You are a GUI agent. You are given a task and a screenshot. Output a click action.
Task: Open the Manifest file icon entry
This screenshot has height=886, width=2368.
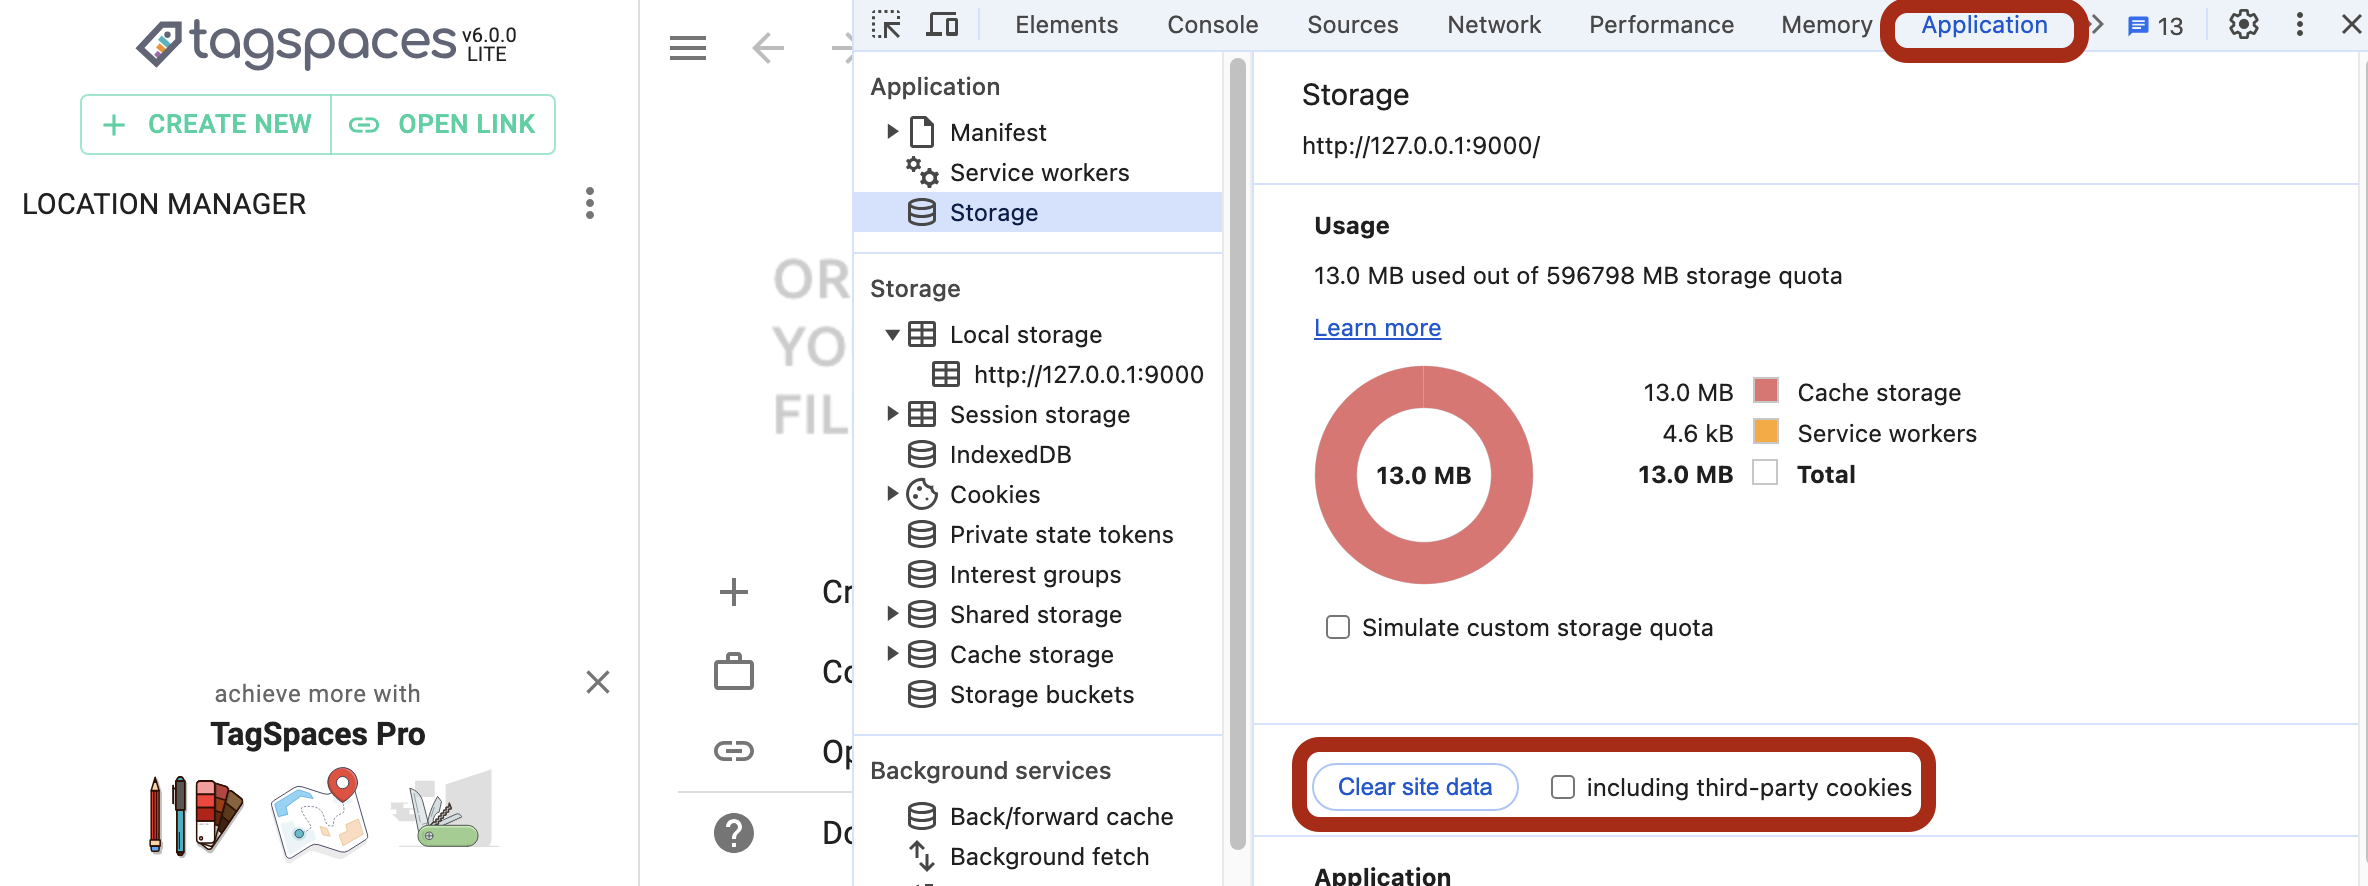(x=922, y=132)
